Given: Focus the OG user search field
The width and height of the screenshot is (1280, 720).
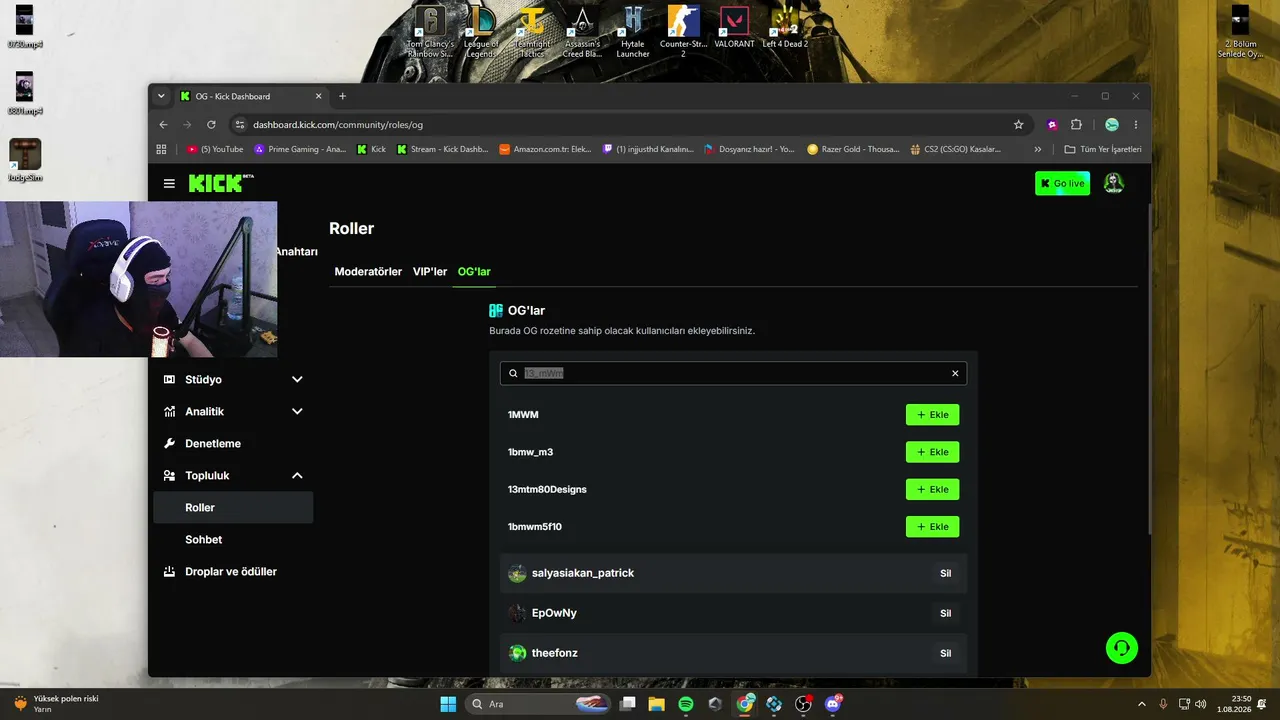Looking at the screenshot, I should (733, 373).
